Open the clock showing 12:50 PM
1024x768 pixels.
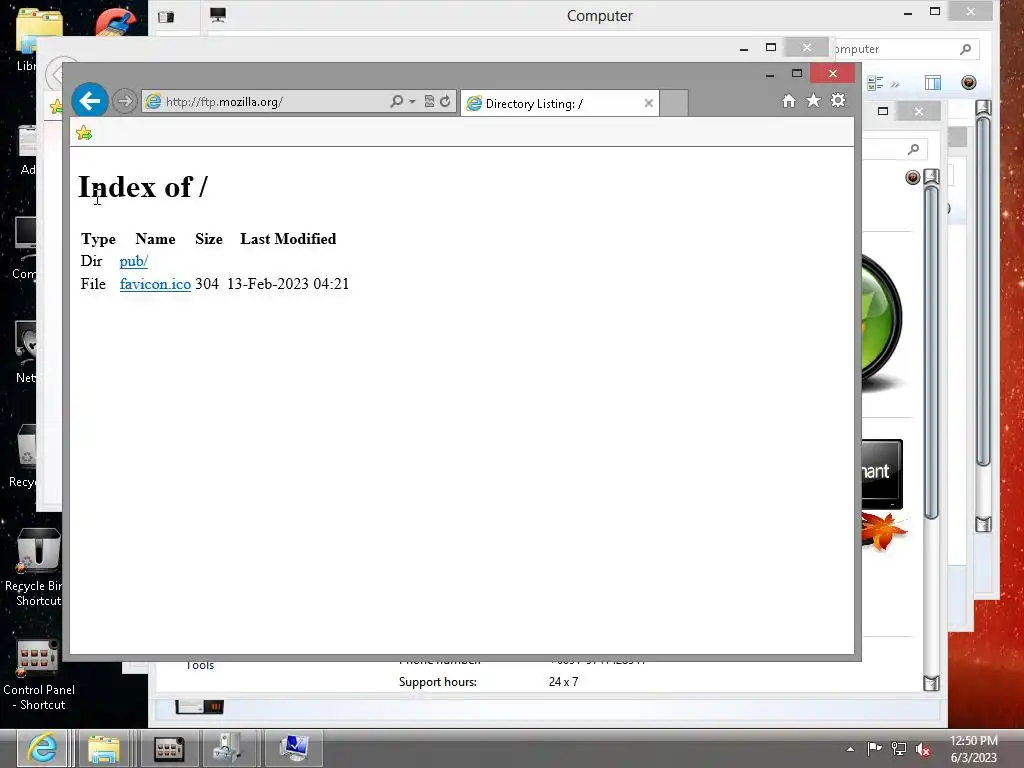(973, 749)
